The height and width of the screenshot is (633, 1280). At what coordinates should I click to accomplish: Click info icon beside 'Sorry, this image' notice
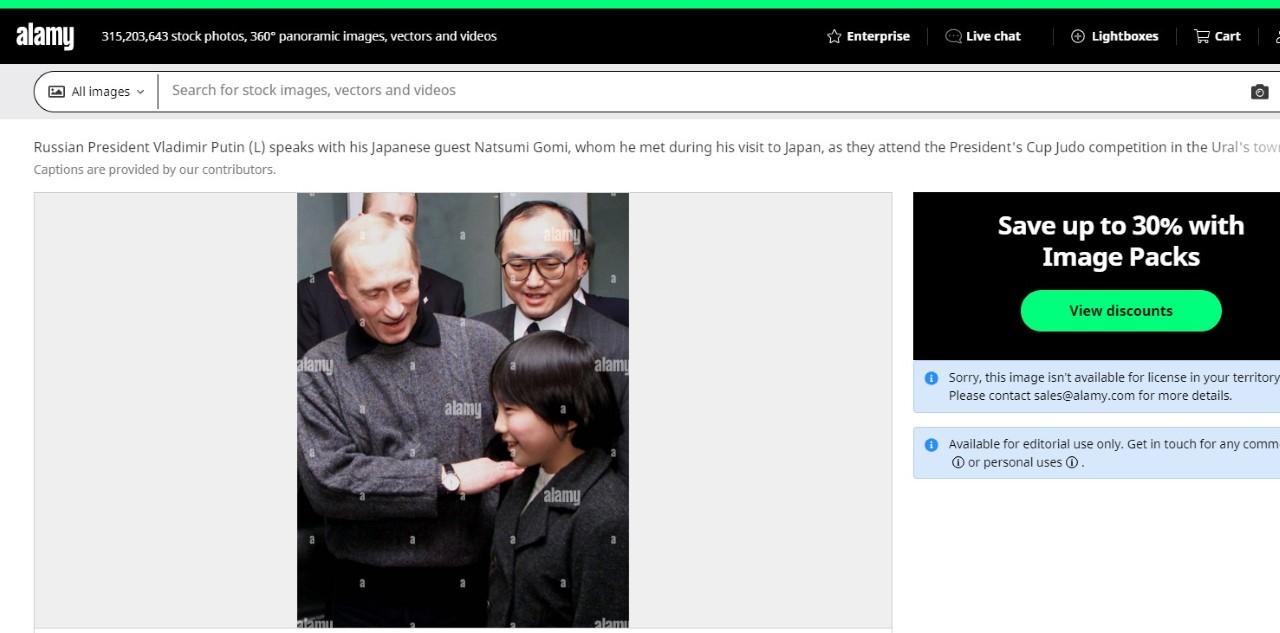click(931, 378)
